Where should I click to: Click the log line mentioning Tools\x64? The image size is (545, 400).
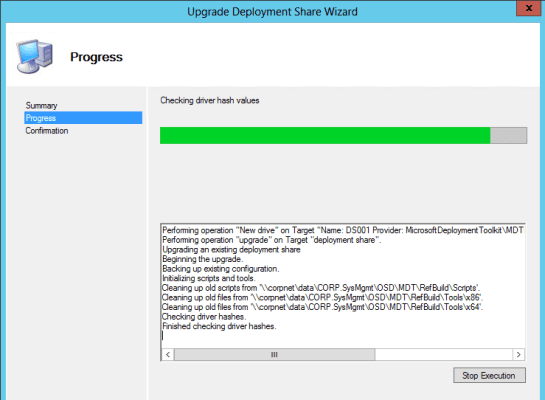323,307
